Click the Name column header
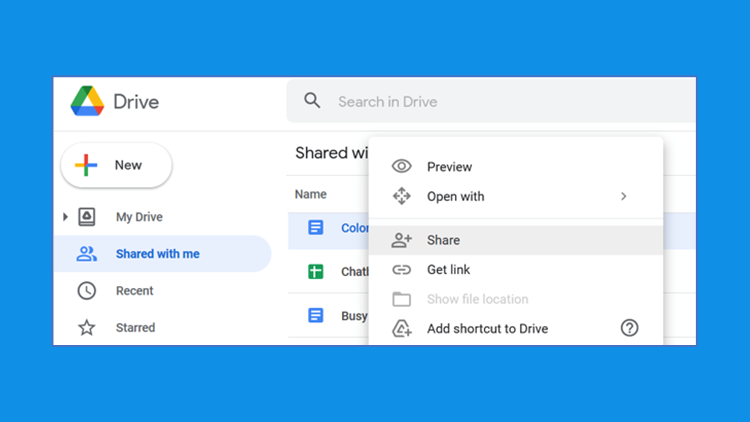 tap(311, 194)
